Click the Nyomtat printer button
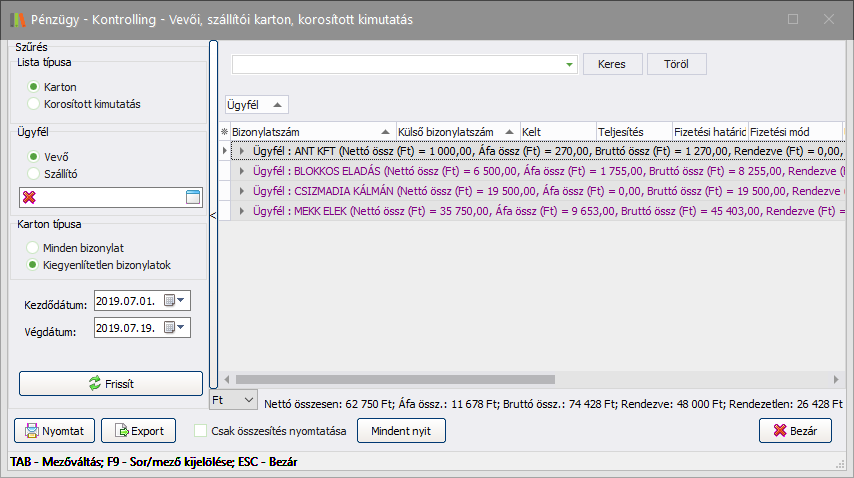This screenshot has height=478, width=854. coord(56,431)
